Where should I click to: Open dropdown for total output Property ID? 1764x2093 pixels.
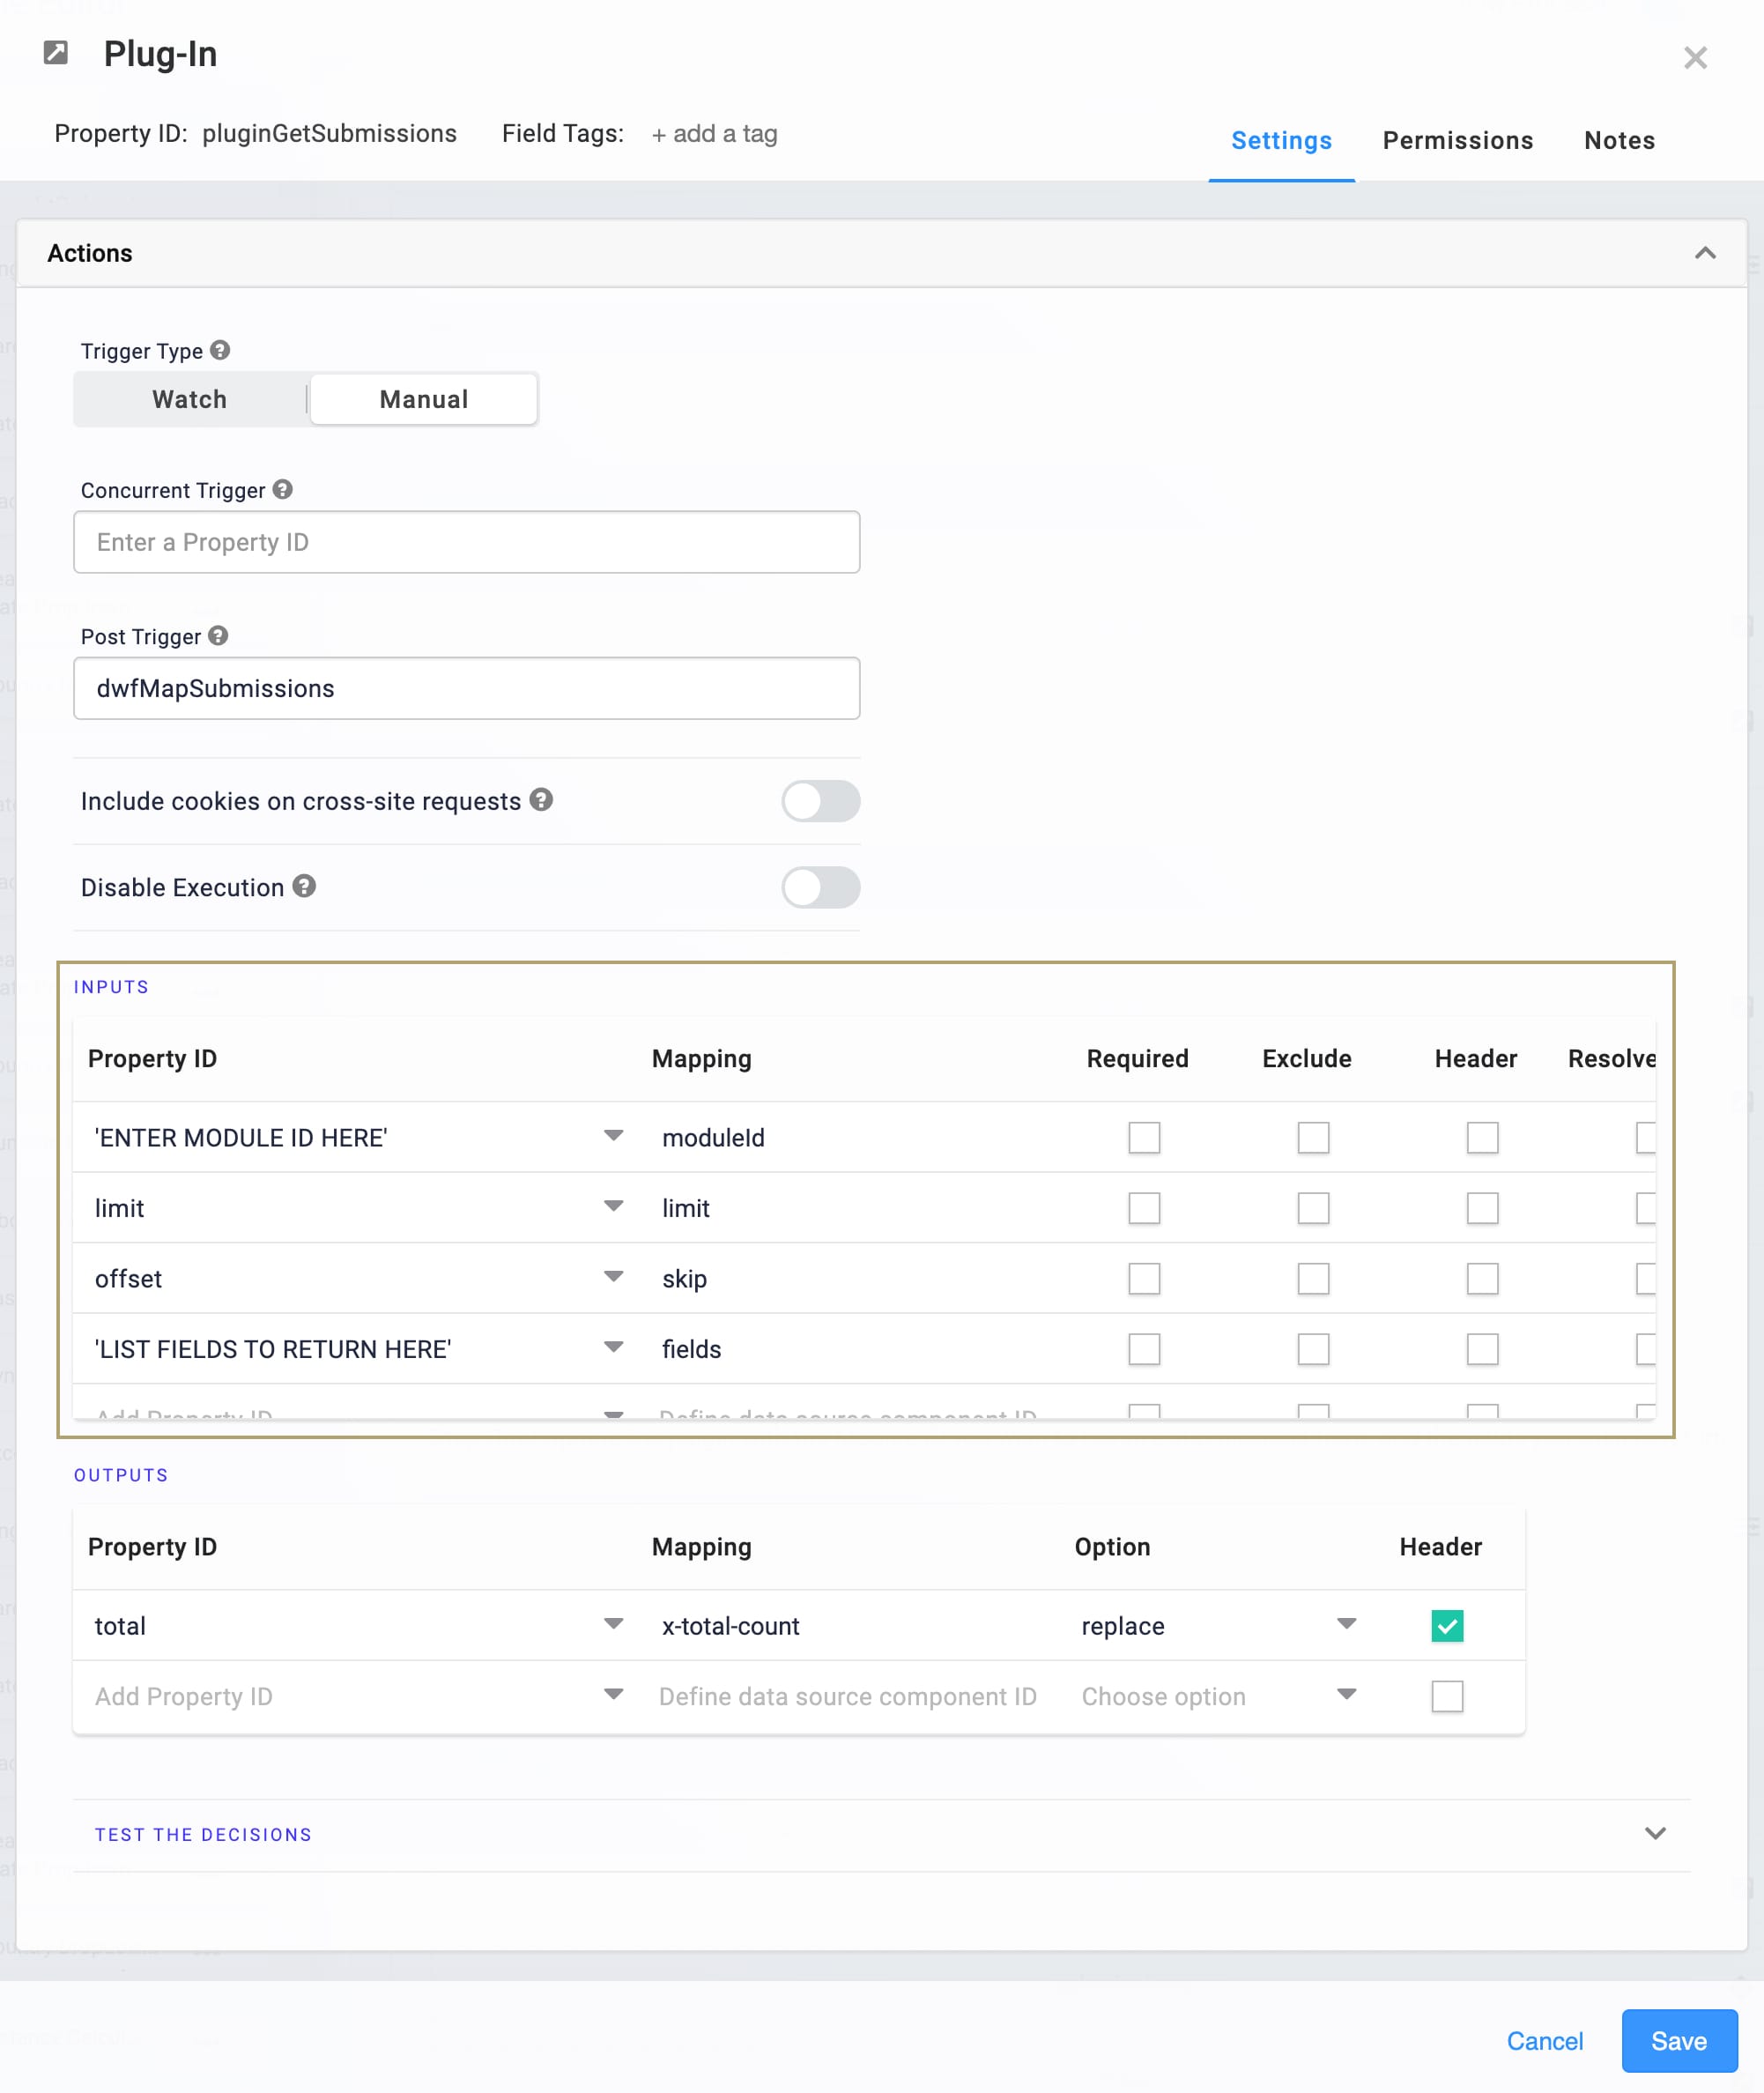[614, 1624]
